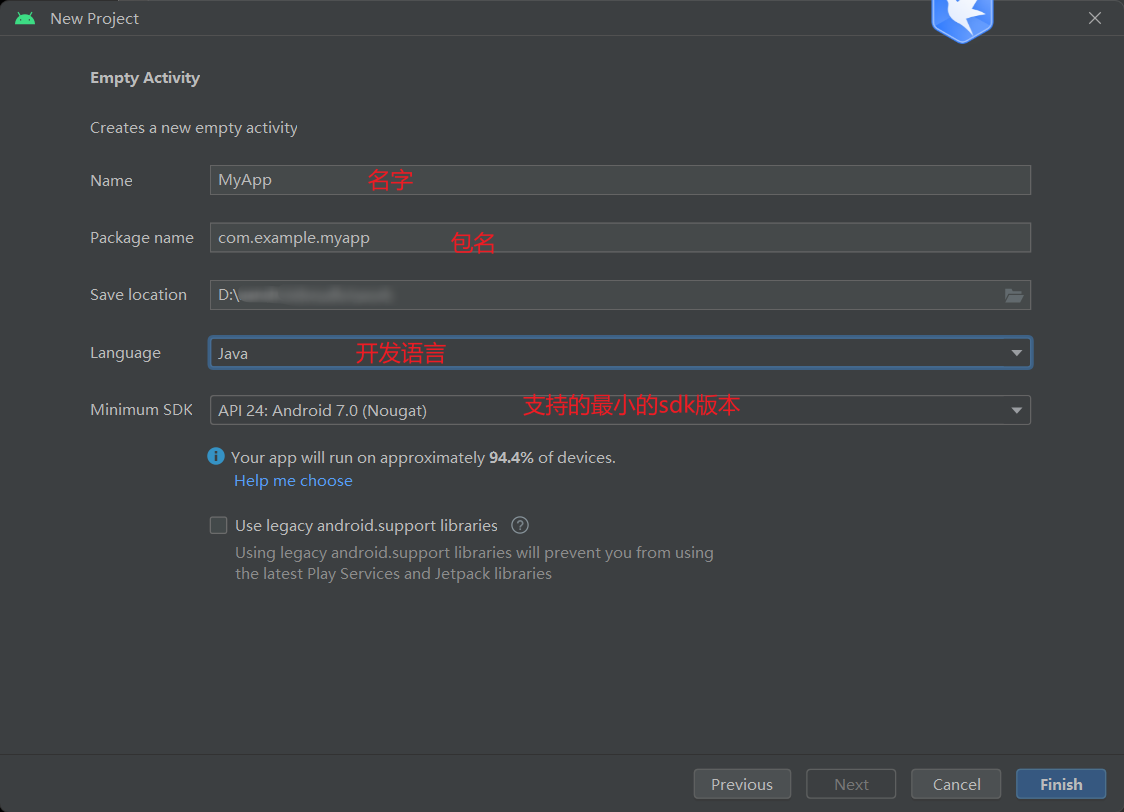Image resolution: width=1124 pixels, height=812 pixels.
Task: Click the Save location path field
Action: (x=600, y=295)
